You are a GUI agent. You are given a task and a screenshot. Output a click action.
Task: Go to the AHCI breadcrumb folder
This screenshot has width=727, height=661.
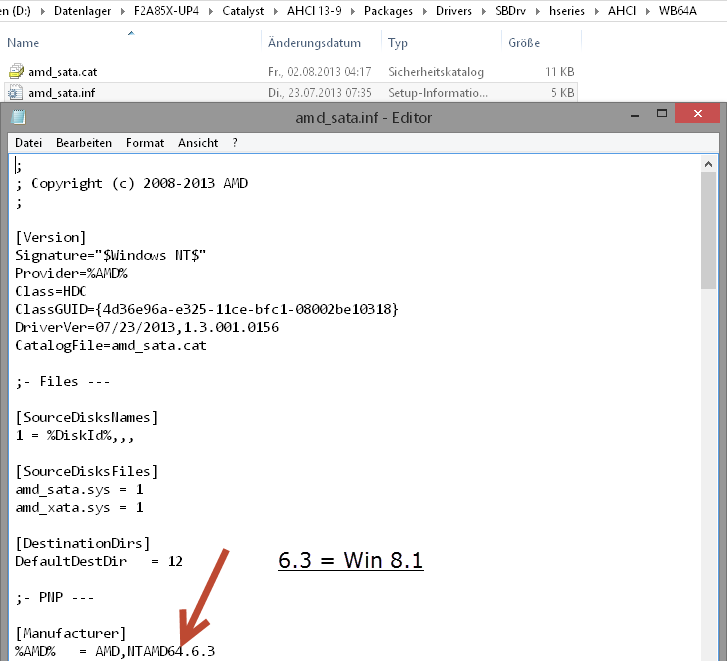pos(622,11)
